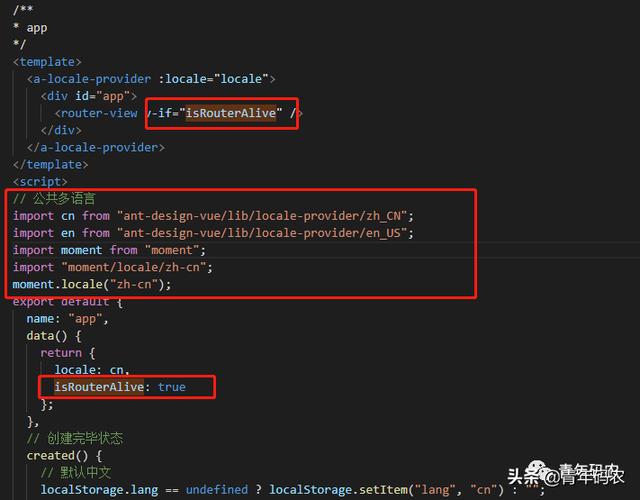This screenshot has width=640, height=500.
Task: Click the comment 创建完毕状态
Action: click(75, 438)
